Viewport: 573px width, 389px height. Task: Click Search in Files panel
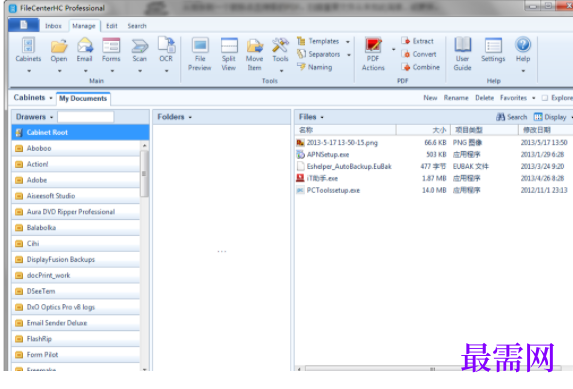coord(512,117)
